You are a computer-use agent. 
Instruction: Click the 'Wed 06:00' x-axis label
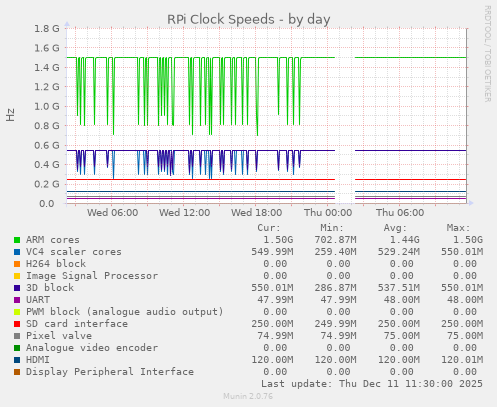coord(113,213)
